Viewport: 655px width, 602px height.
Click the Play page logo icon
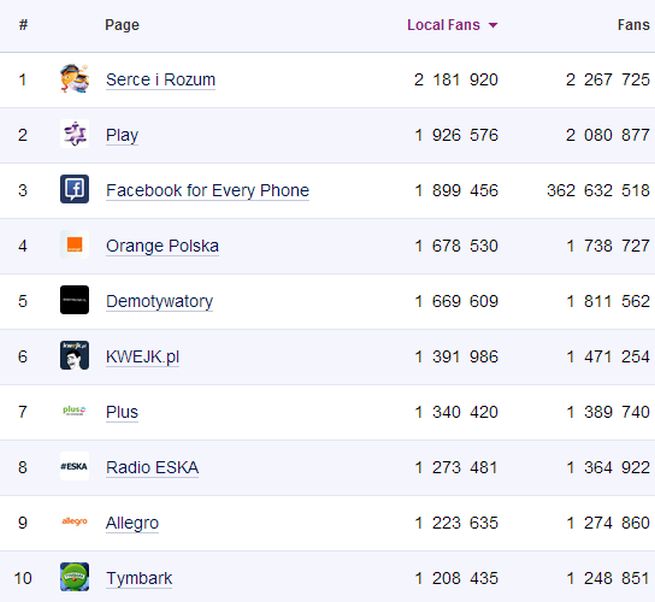(74, 134)
